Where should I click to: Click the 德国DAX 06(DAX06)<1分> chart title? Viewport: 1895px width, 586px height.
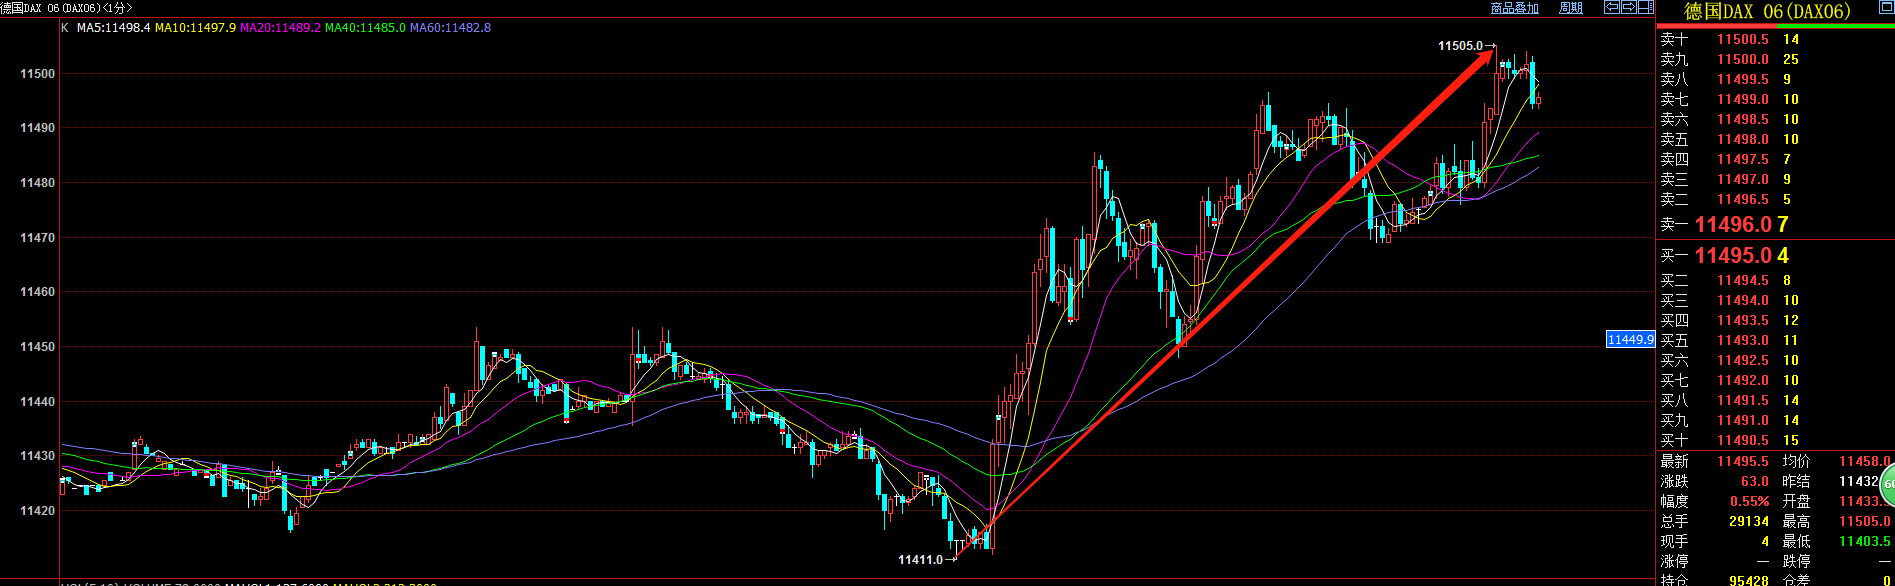click(66, 8)
